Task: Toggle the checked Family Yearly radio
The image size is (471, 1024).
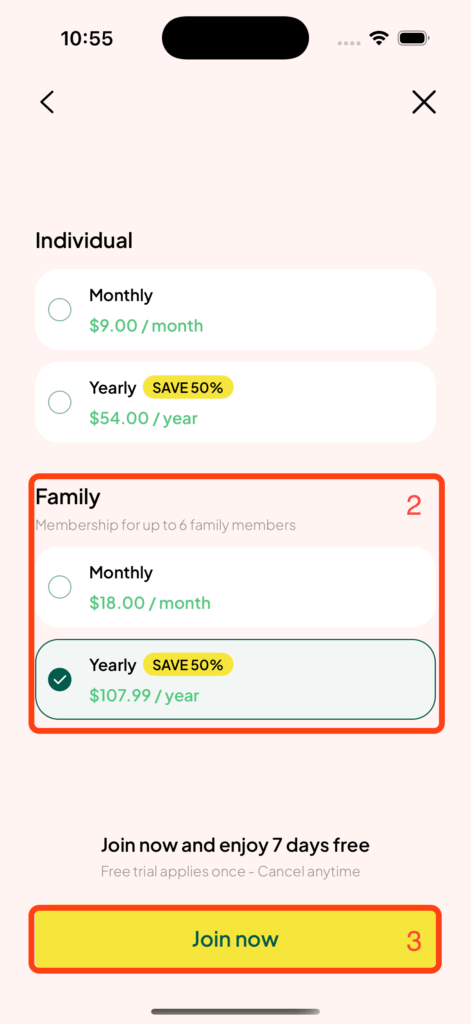Action: click(x=60, y=680)
